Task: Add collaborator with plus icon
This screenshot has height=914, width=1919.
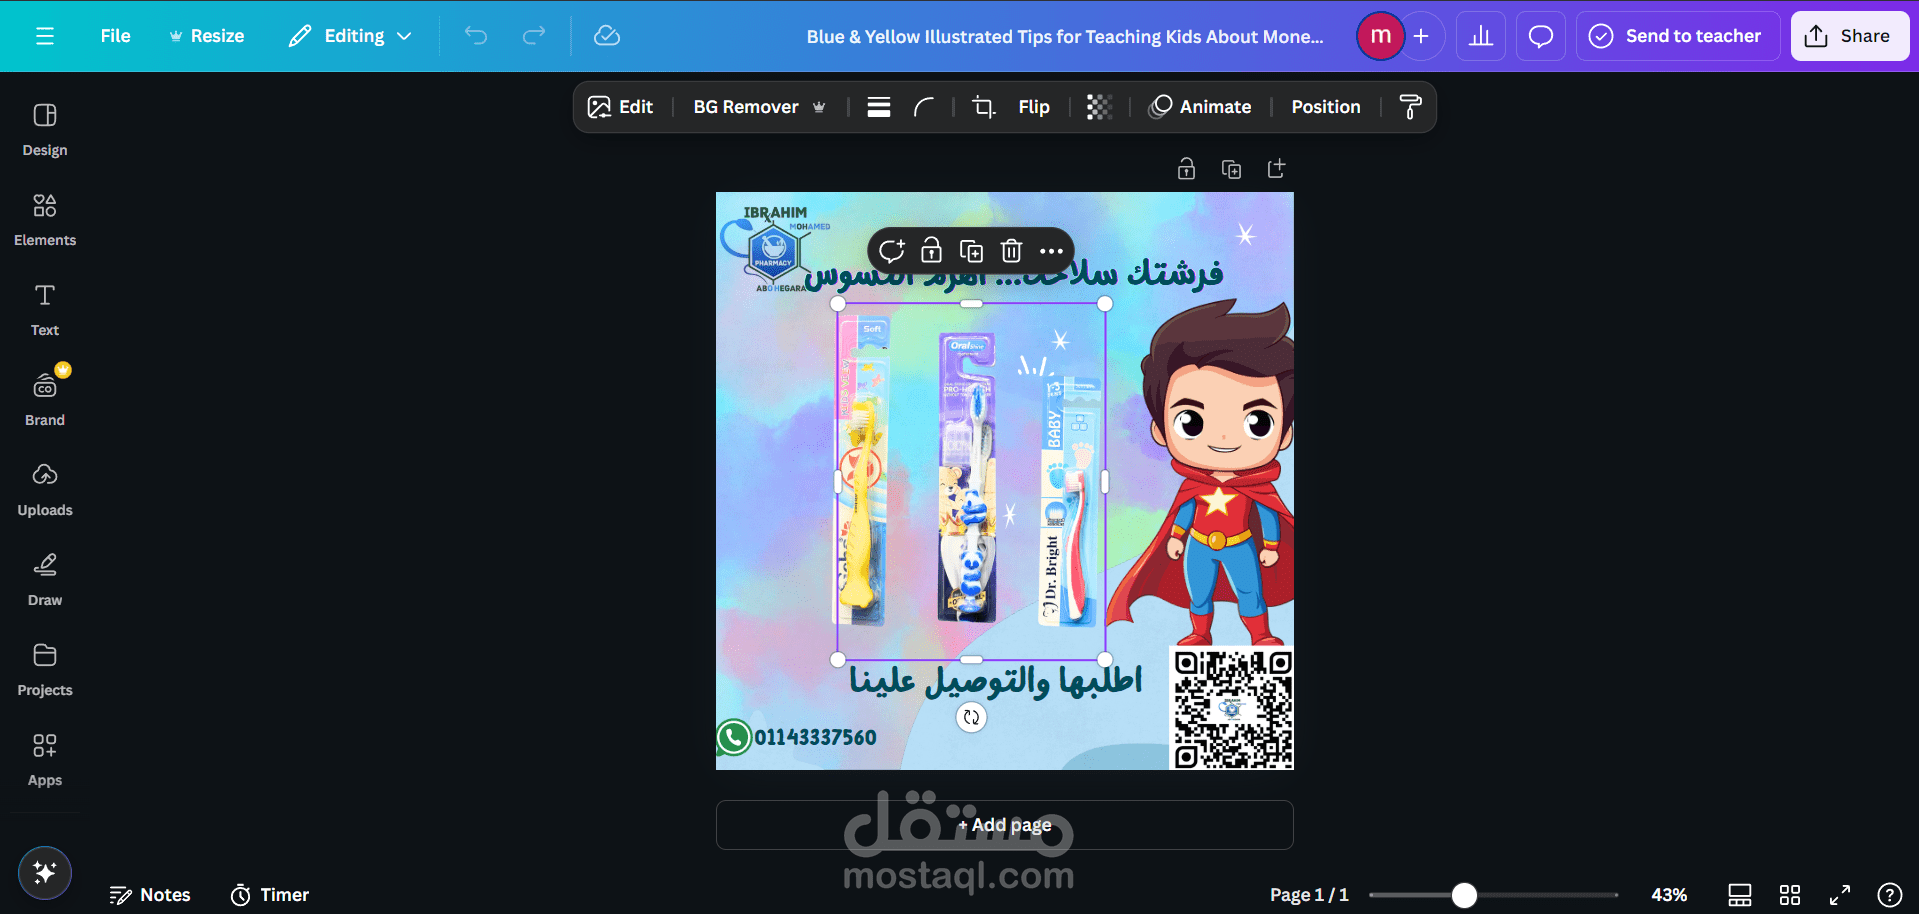Action: 1421,36
